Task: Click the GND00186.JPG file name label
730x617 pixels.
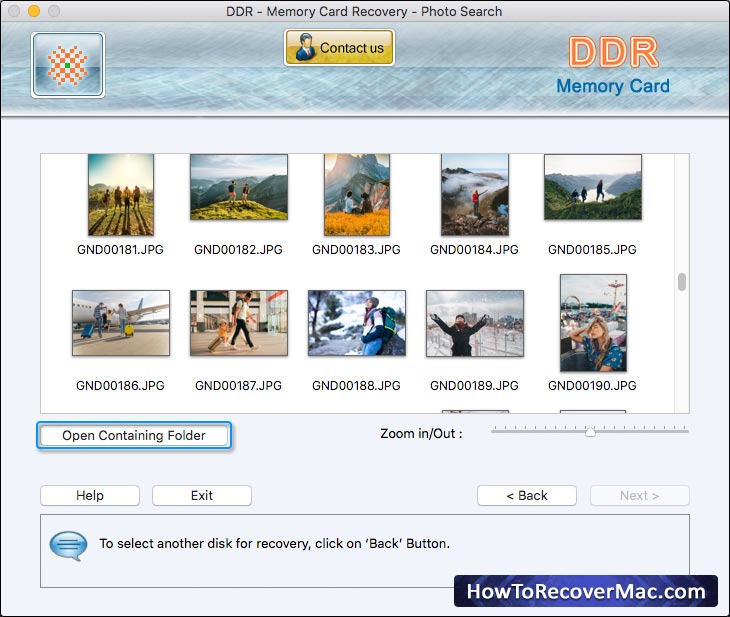Action: [x=121, y=386]
